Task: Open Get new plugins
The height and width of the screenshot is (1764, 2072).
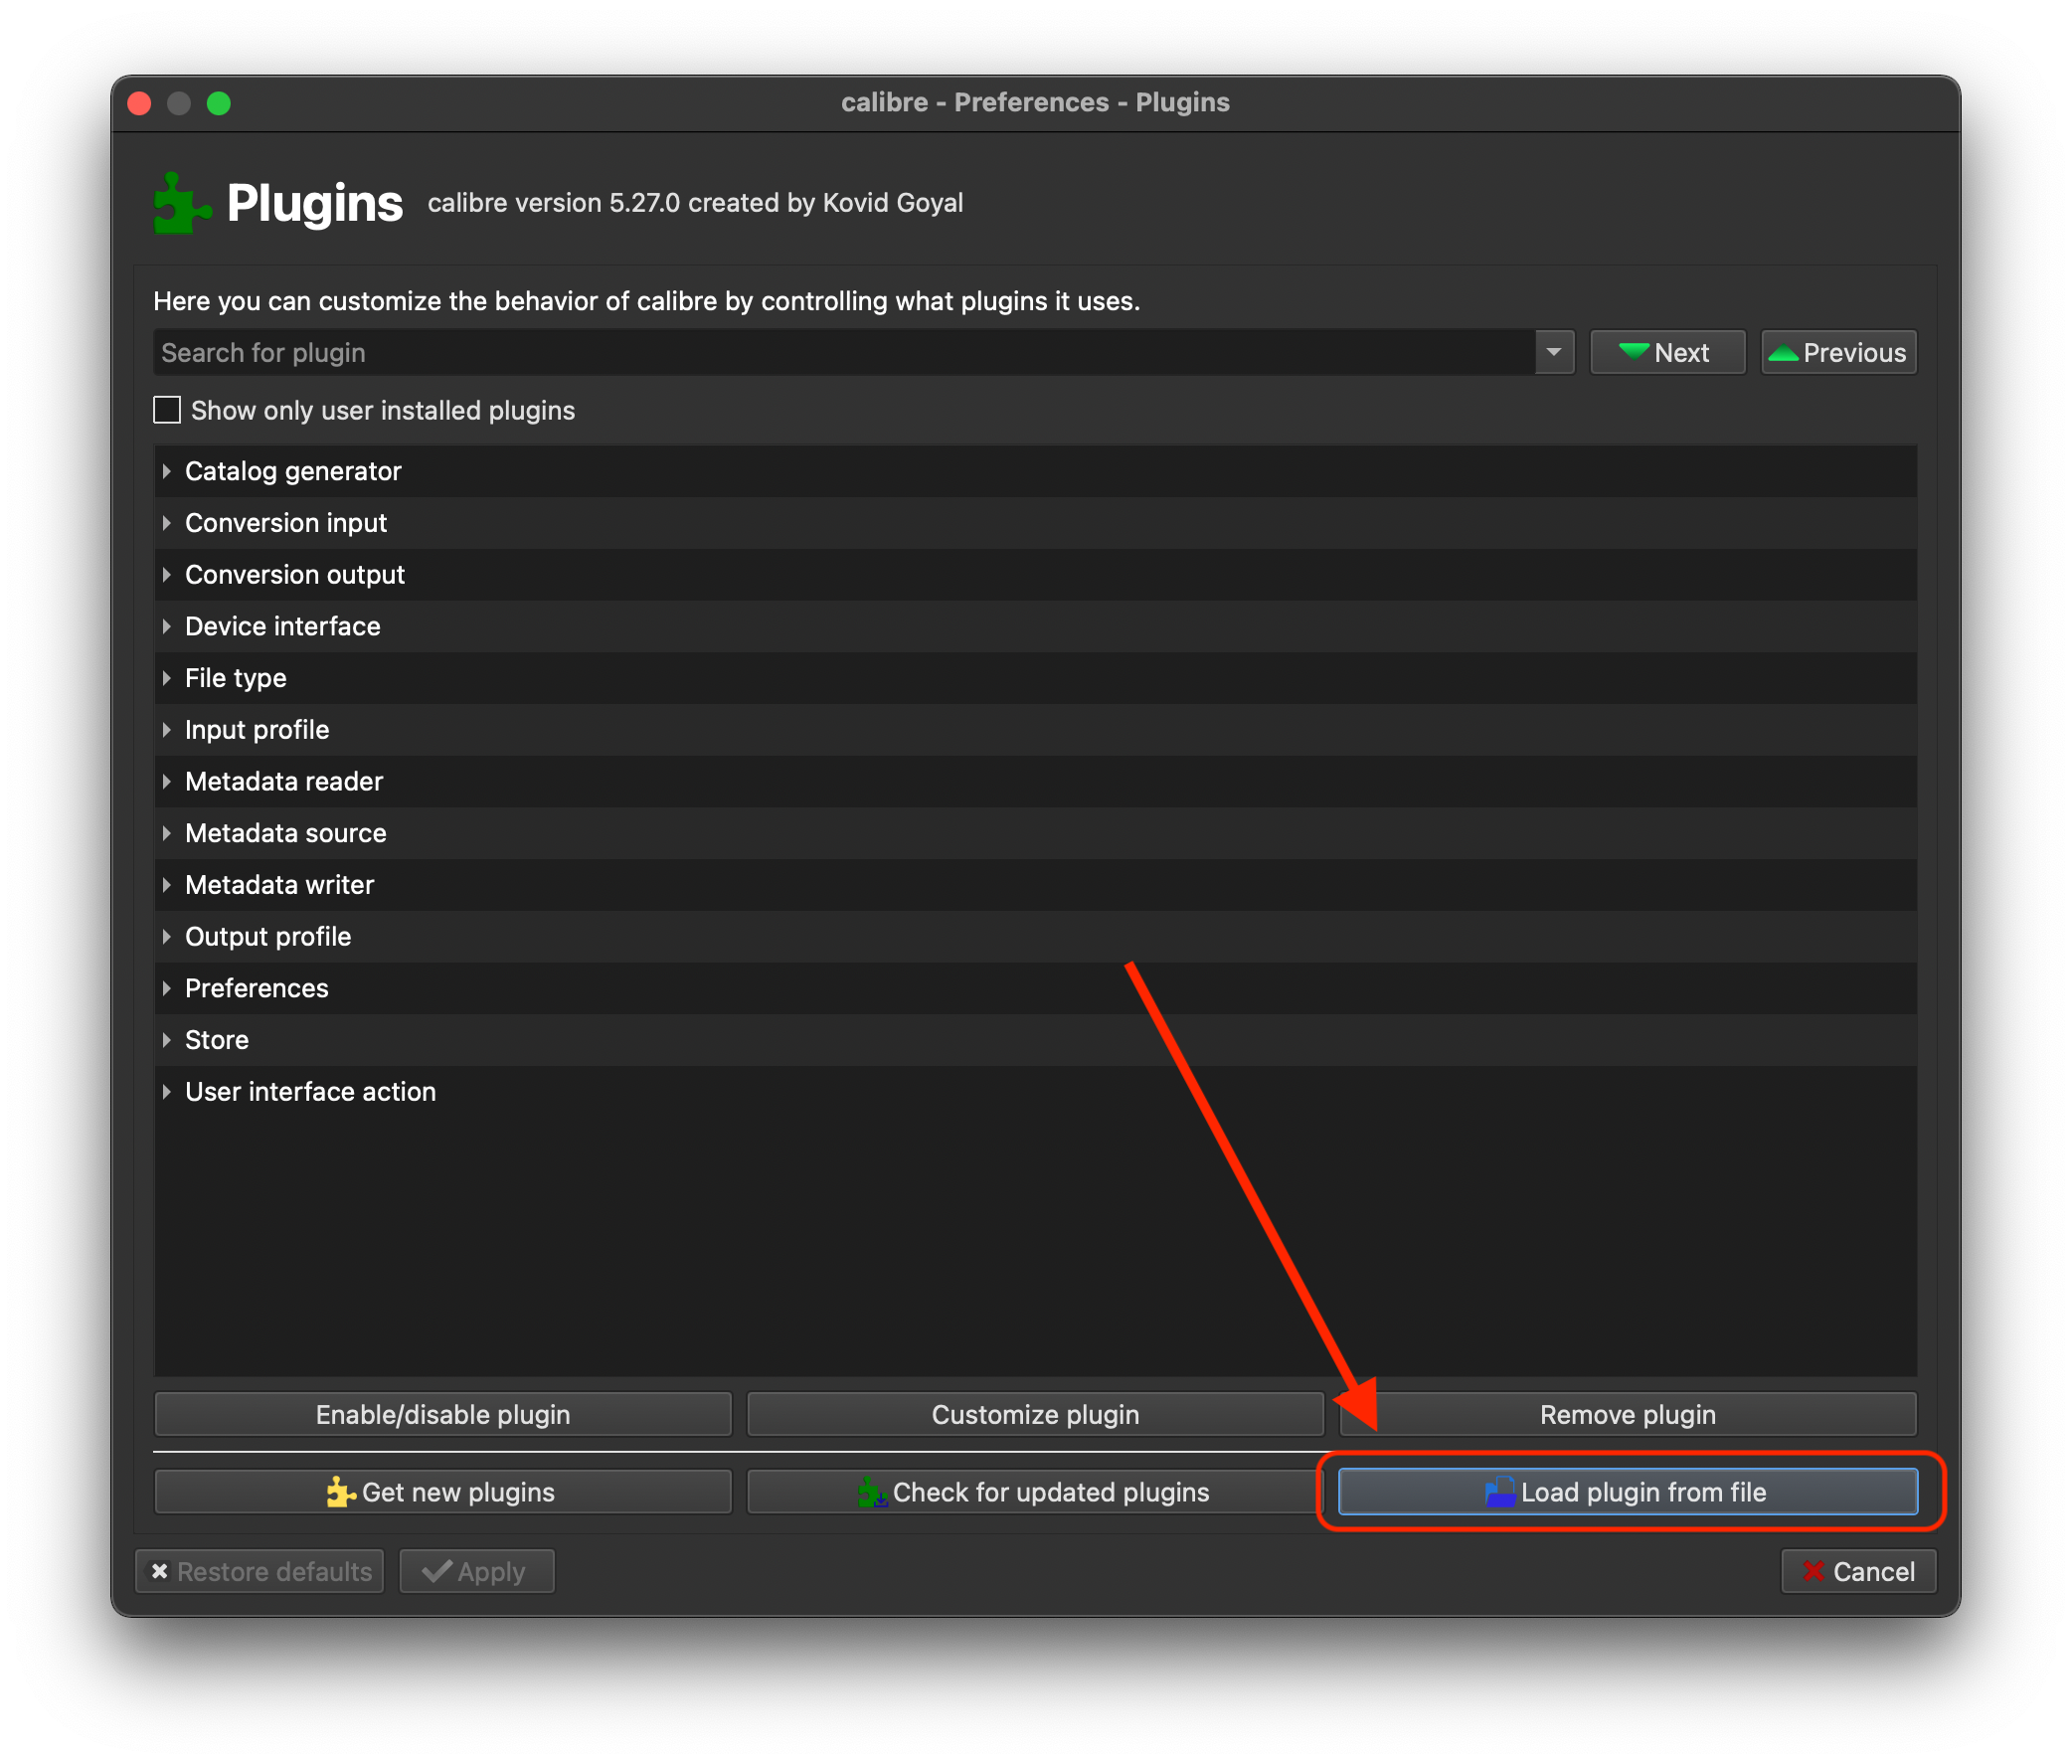Action: (x=443, y=1492)
